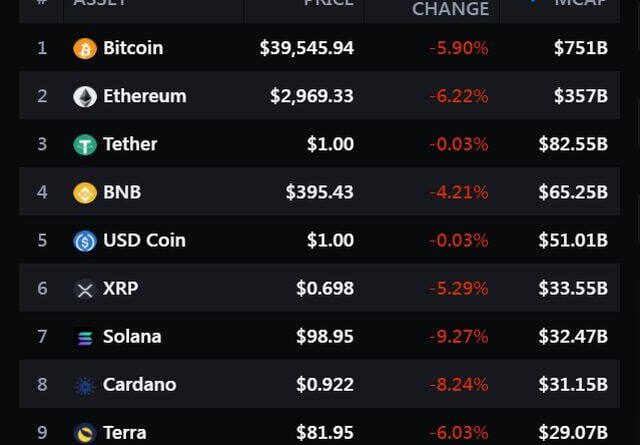
Task: Click USD Coin's $51.01B market cap
Action: 573,240
